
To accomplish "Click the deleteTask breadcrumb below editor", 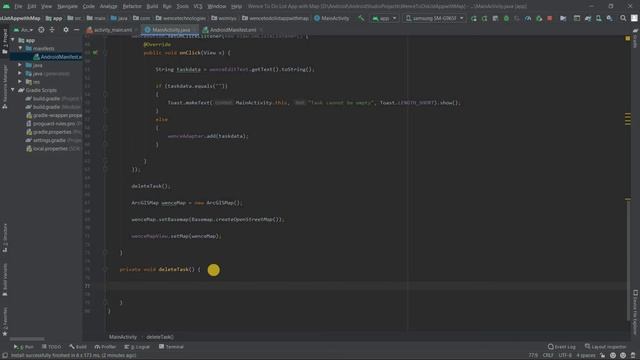I will coord(160,337).
